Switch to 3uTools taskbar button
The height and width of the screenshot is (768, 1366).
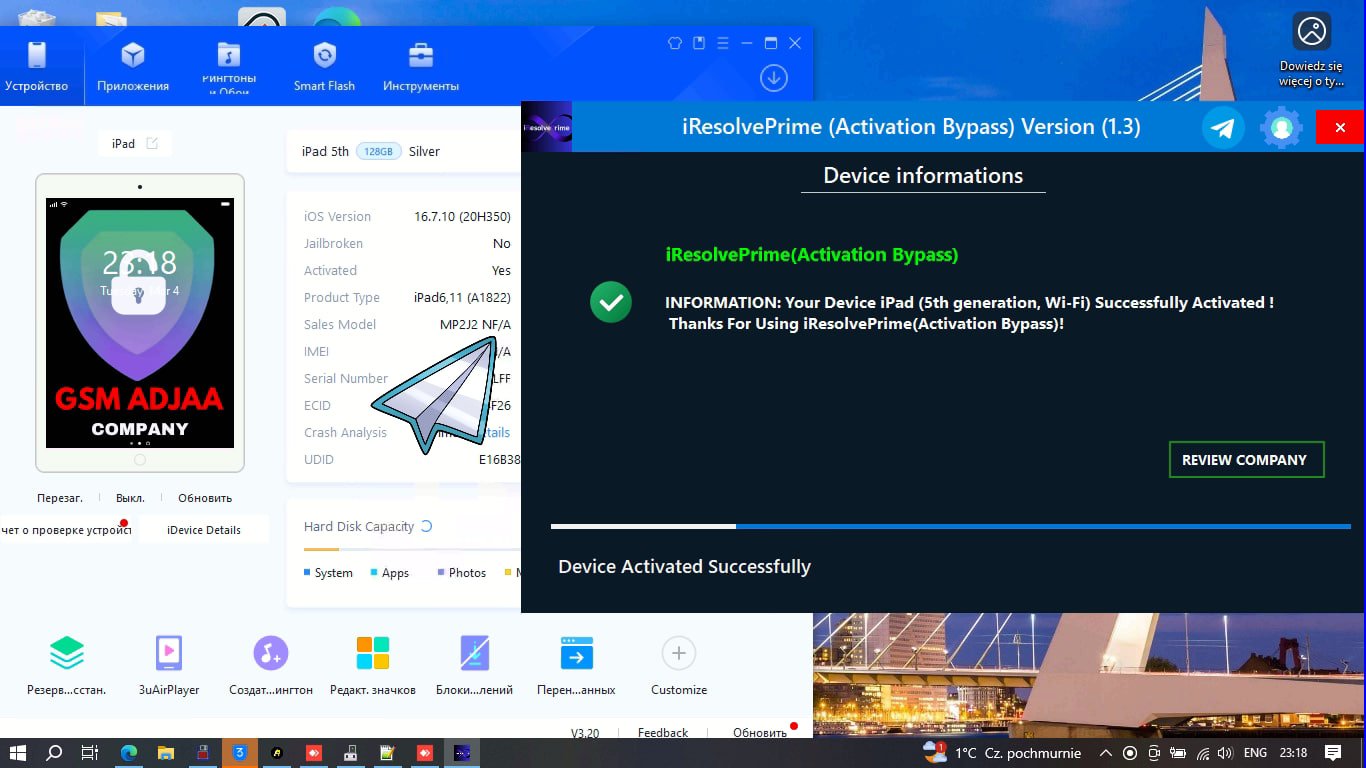coord(240,753)
